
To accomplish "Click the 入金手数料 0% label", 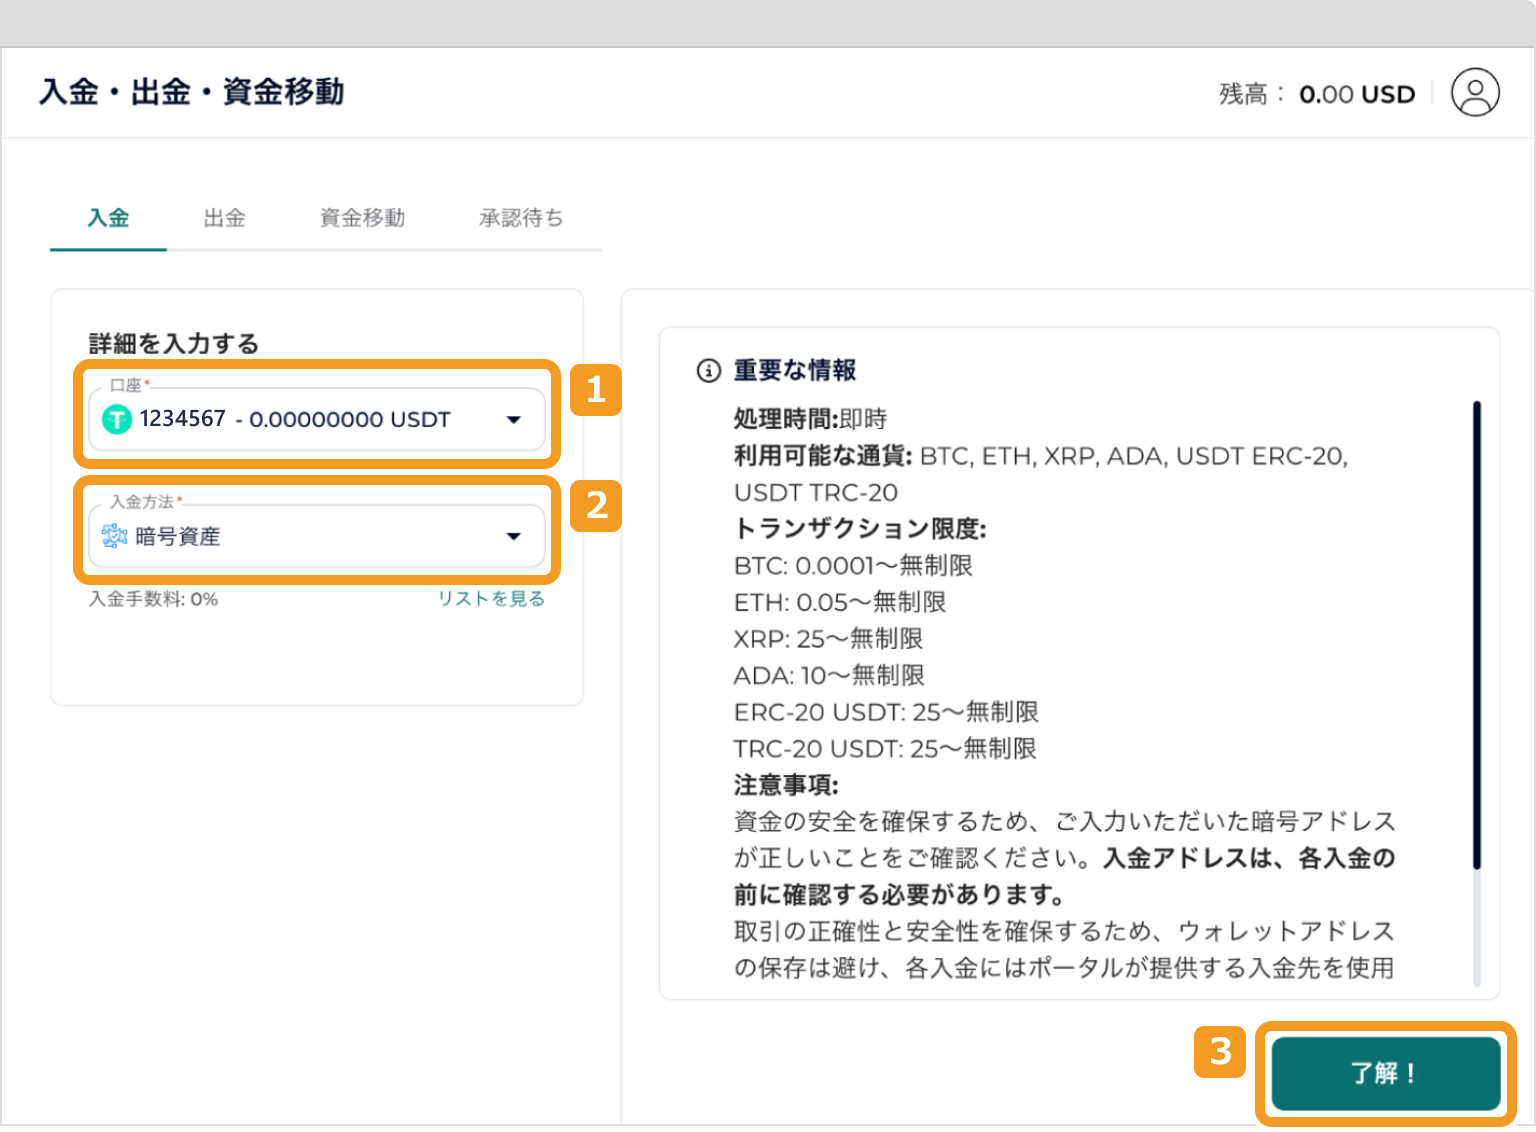I will 153,598.
